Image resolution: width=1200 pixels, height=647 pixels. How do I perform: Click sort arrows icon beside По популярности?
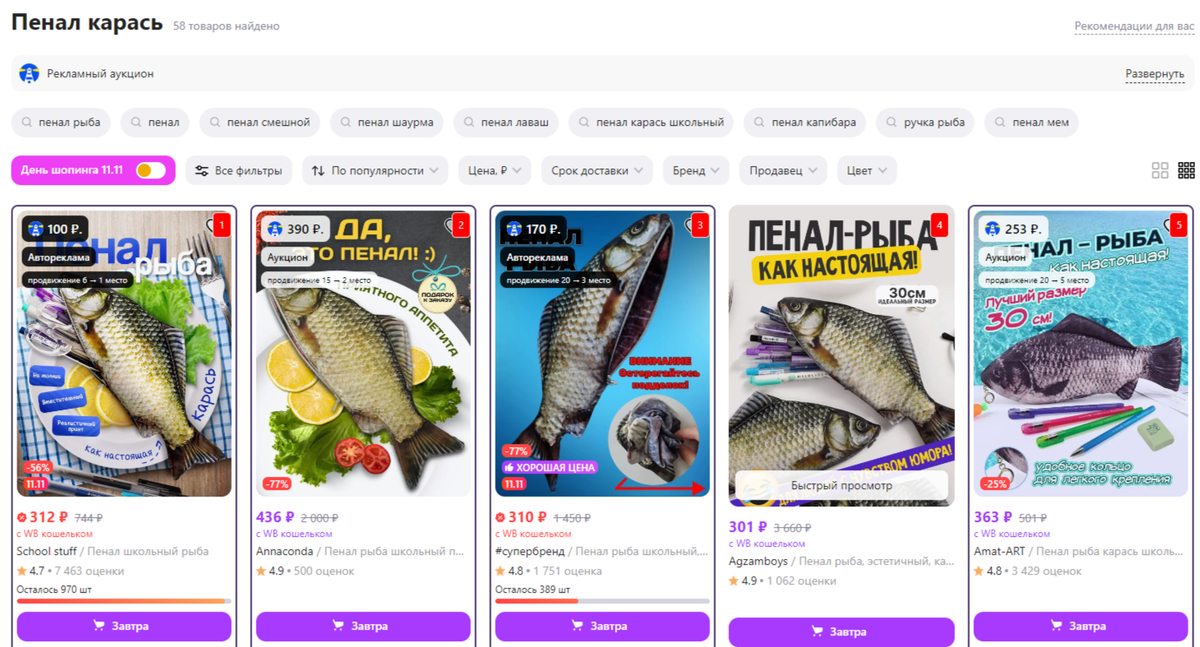[318, 171]
